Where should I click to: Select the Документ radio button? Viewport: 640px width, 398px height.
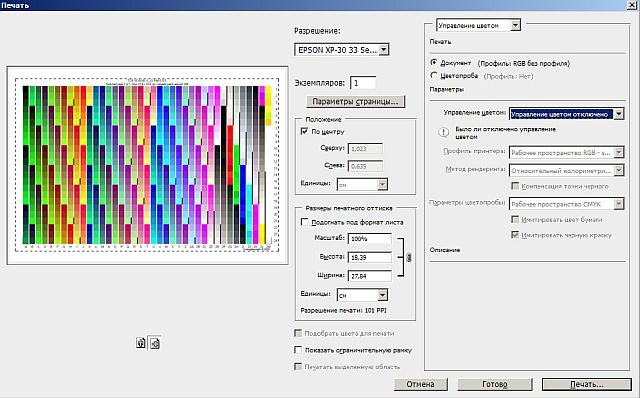click(434, 62)
